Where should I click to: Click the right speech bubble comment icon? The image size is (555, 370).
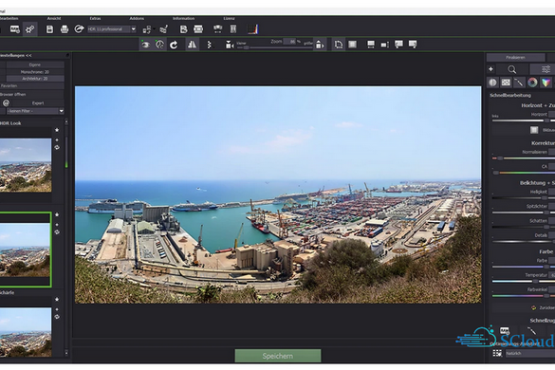coord(413,44)
